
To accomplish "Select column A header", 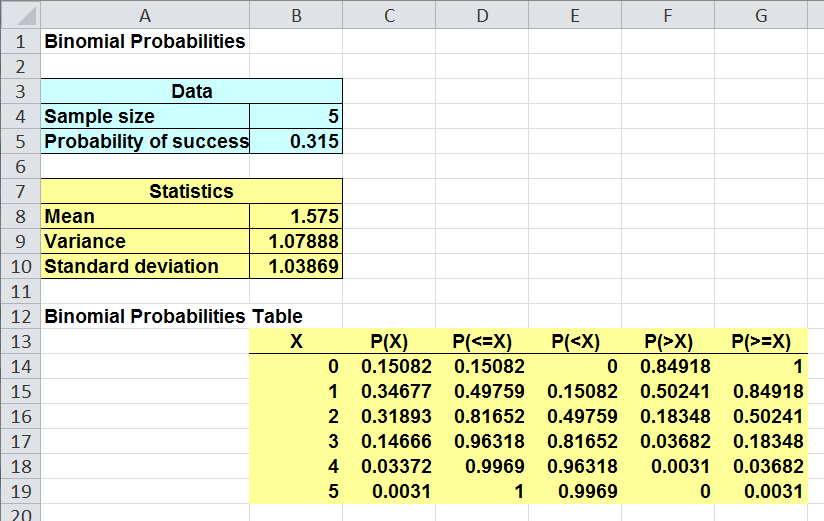I will (145, 15).
